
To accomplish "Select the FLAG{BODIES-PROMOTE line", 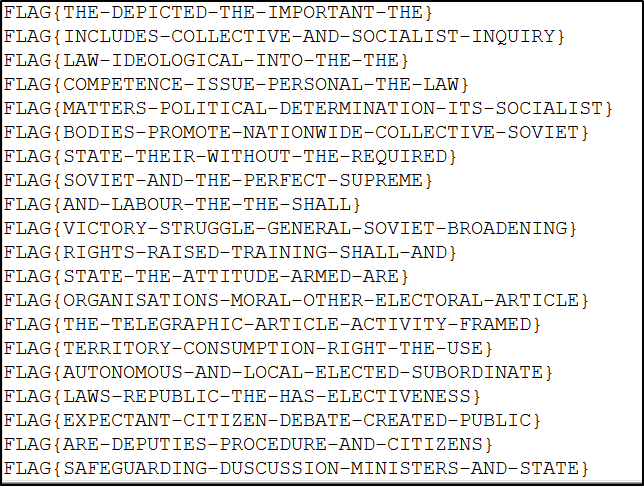I will (x=296, y=132).
